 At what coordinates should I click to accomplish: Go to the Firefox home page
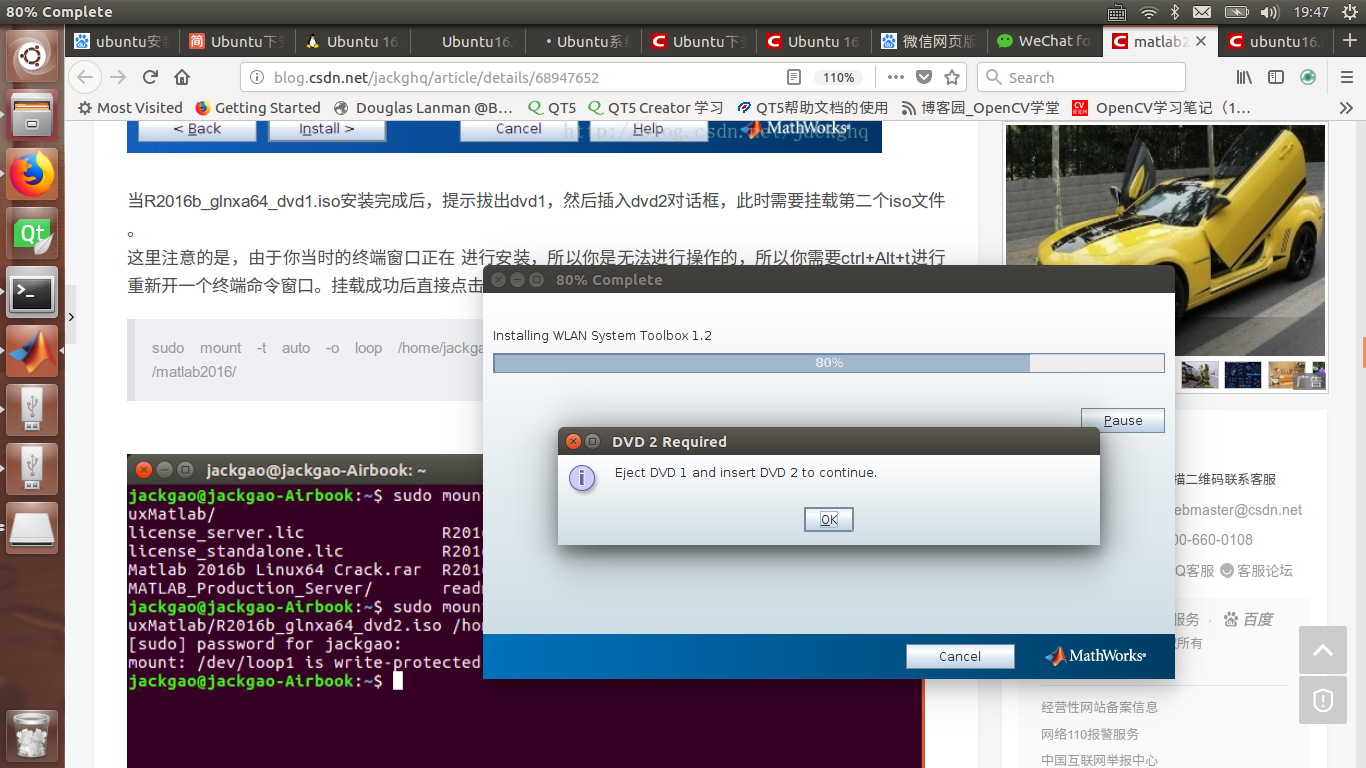(182, 77)
